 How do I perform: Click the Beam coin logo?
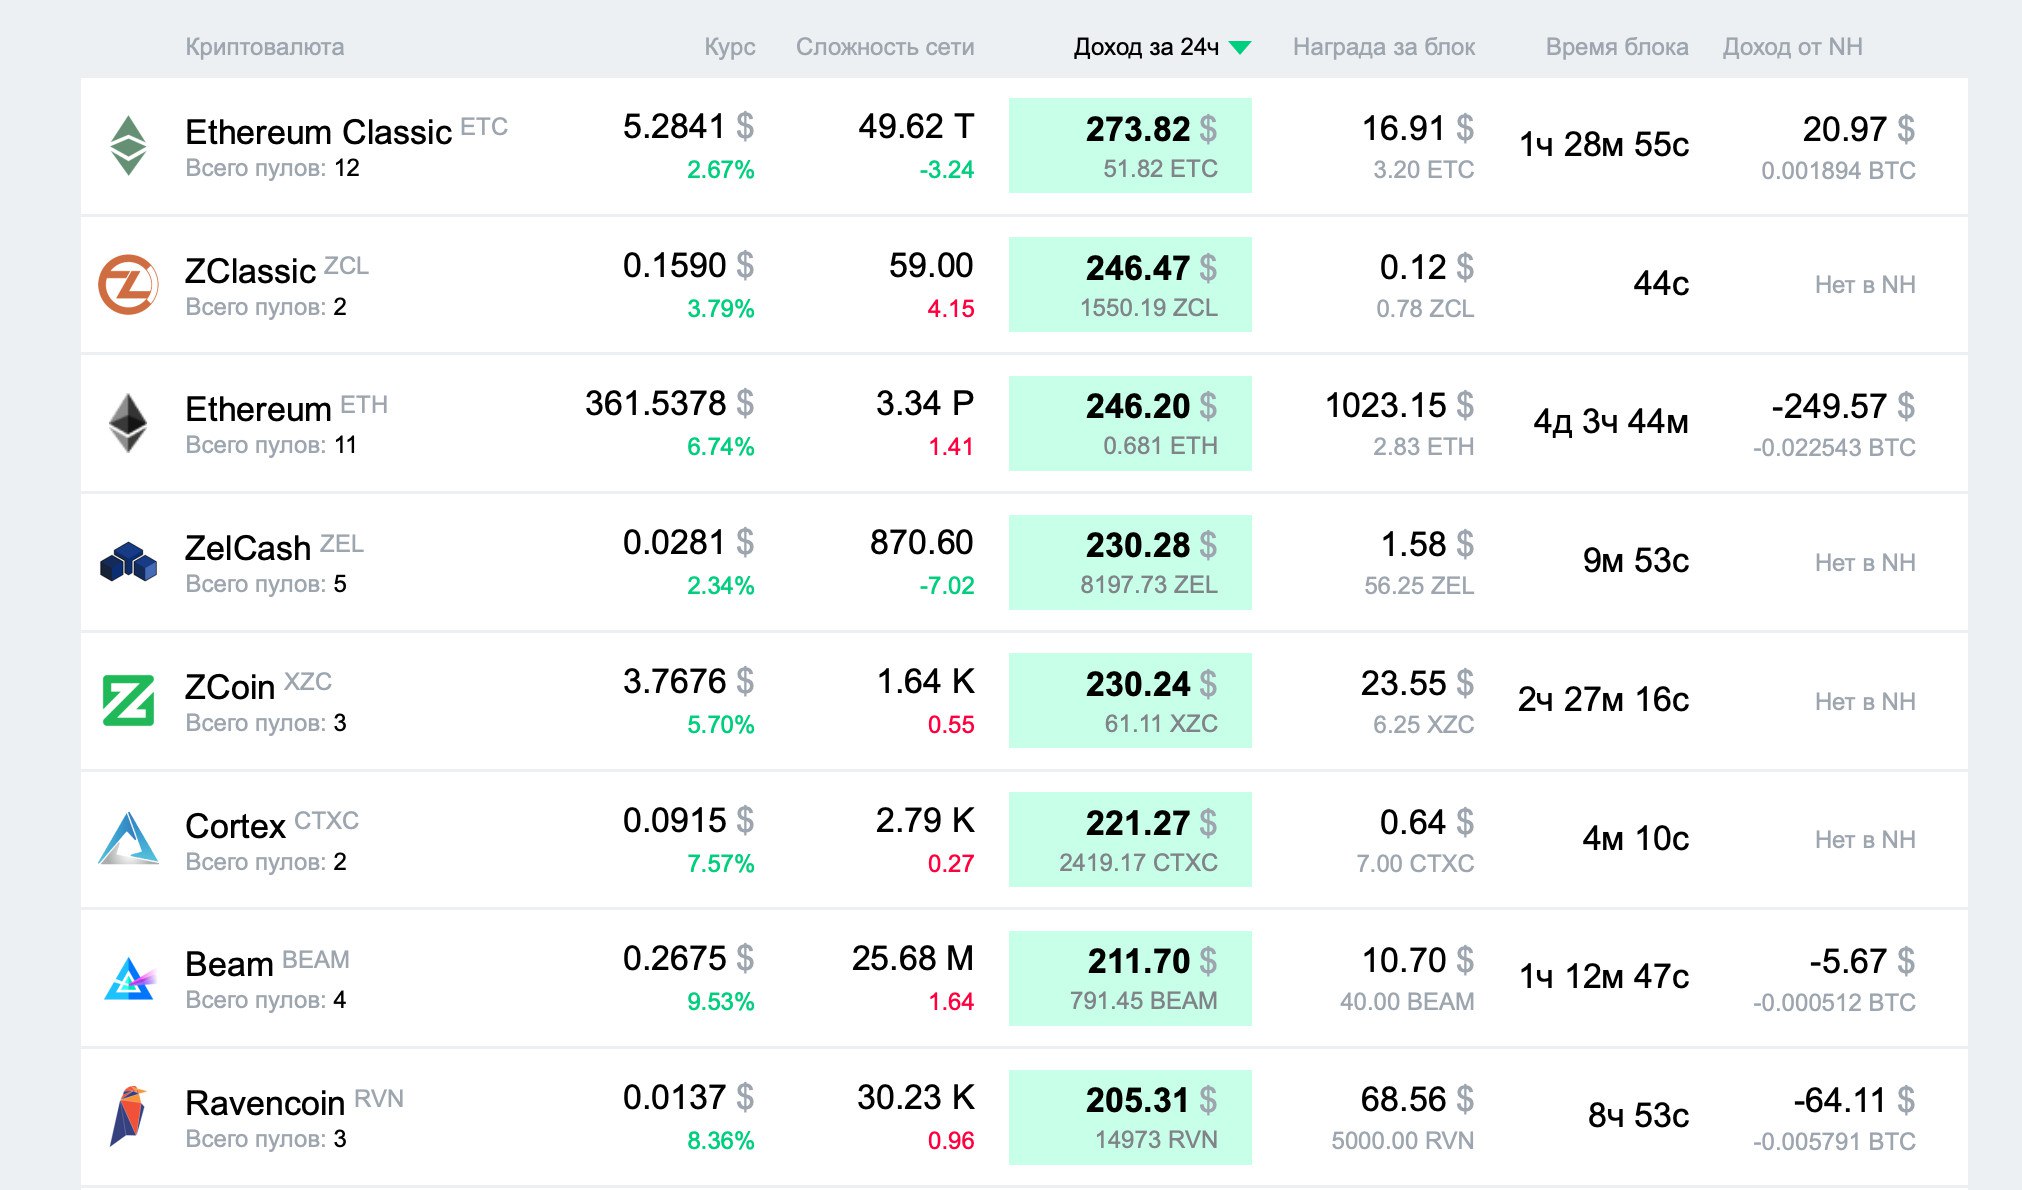click(128, 978)
